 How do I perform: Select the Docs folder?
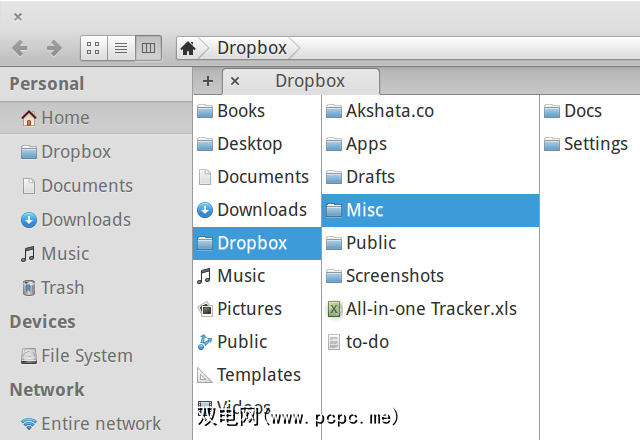pos(590,111)
